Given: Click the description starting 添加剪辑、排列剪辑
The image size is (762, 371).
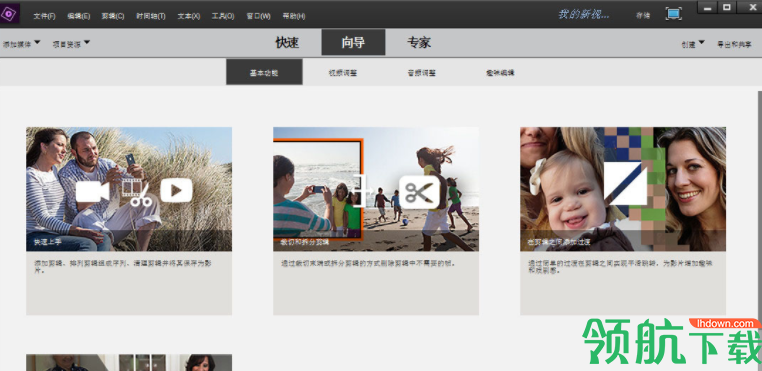Looking at the screenshot, I should coord(123,266).
